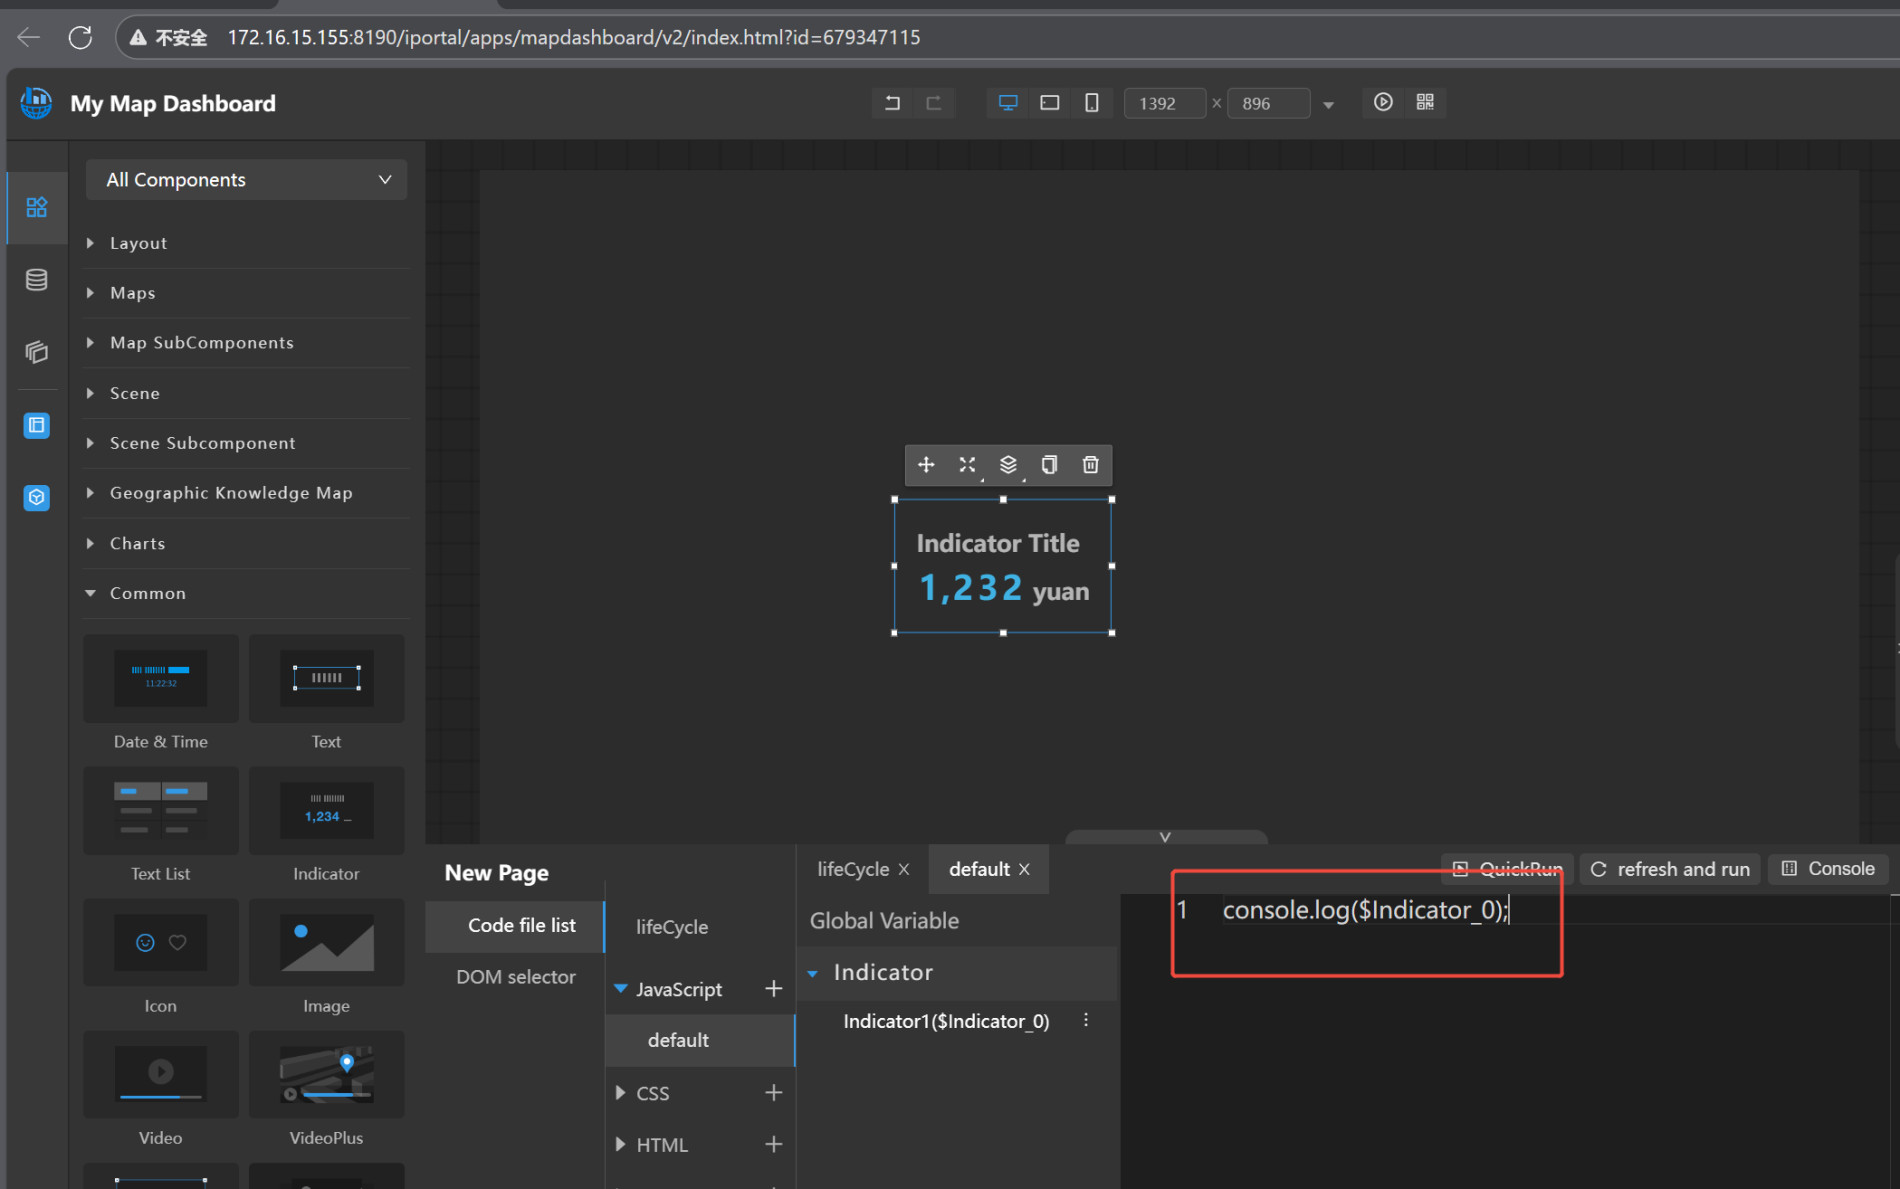Screen dimensions: 1900x1189
Task: Select the desktop screen size icon
Action: (1008, 103)
